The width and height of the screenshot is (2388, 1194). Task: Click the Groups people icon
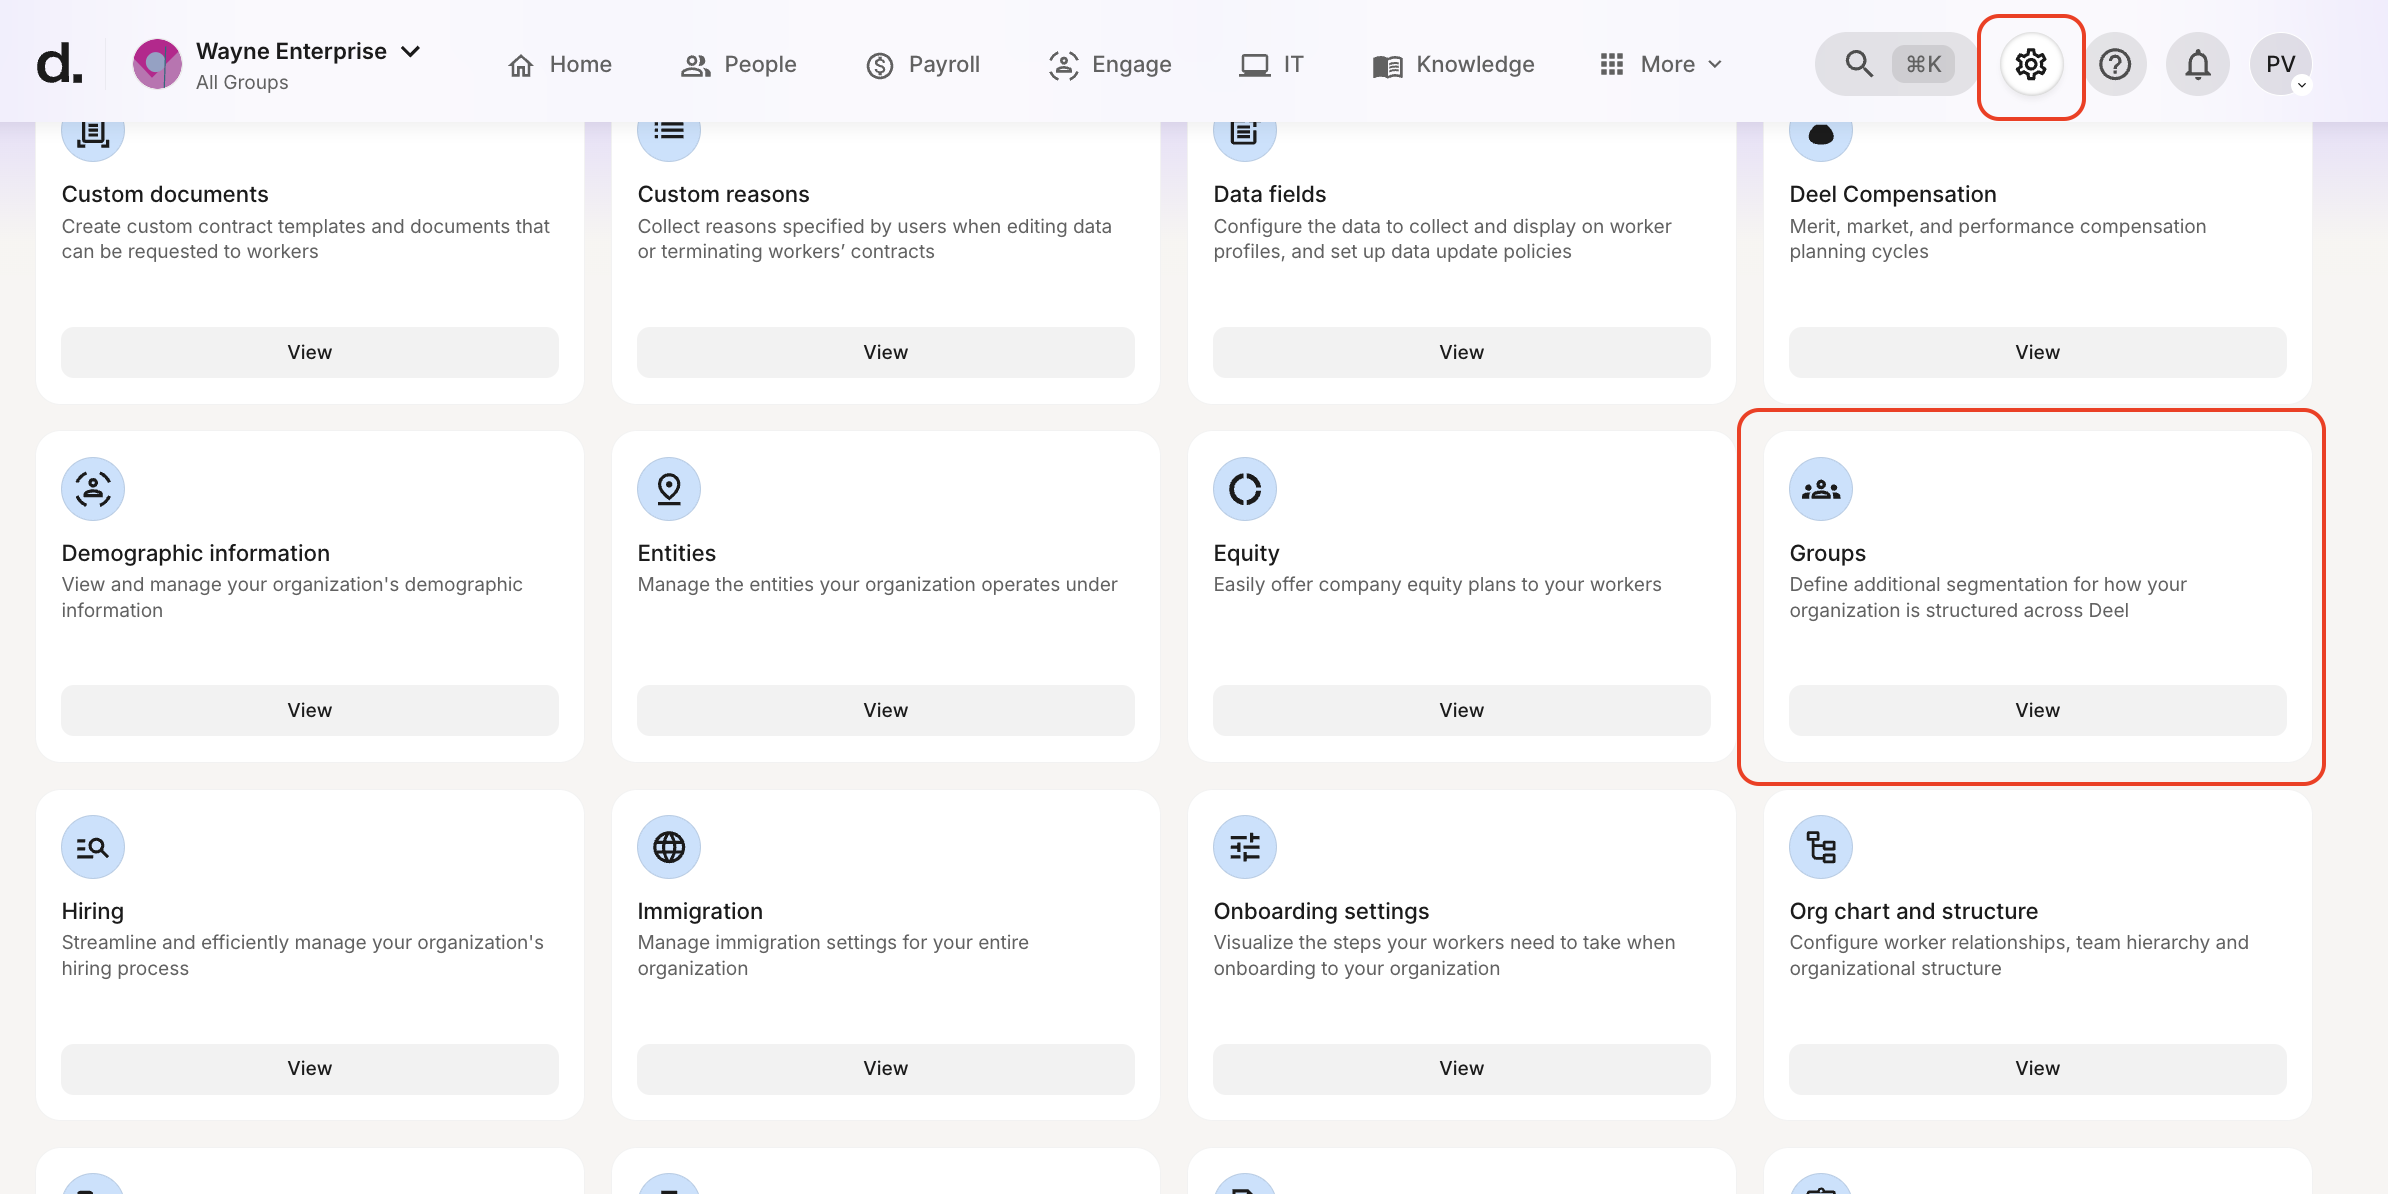point(1821,489)
